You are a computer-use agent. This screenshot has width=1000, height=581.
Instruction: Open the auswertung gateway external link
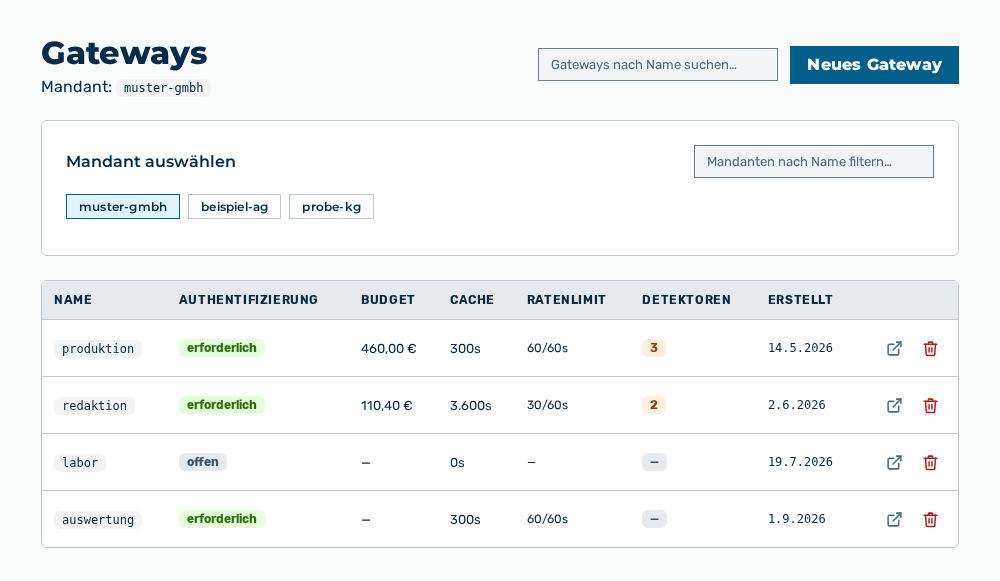click(894, 520)
